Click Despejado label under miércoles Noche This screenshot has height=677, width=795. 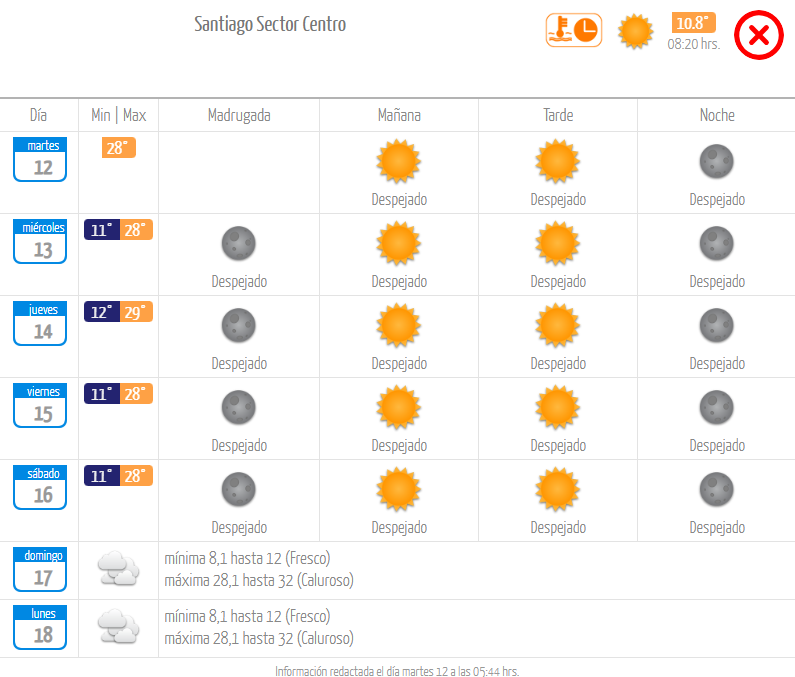tap(717, 281)
